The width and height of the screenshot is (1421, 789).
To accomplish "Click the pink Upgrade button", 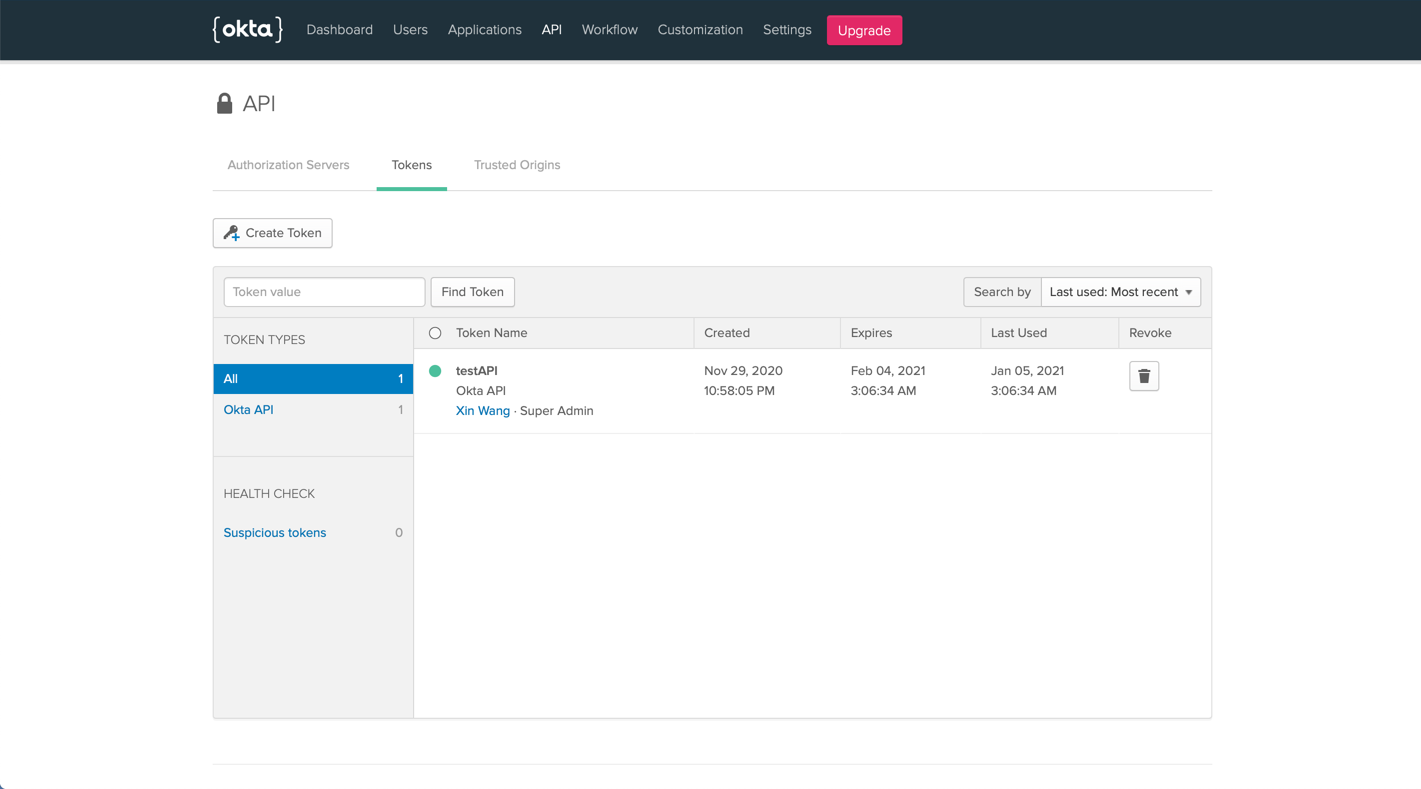I will click(864, 30).
